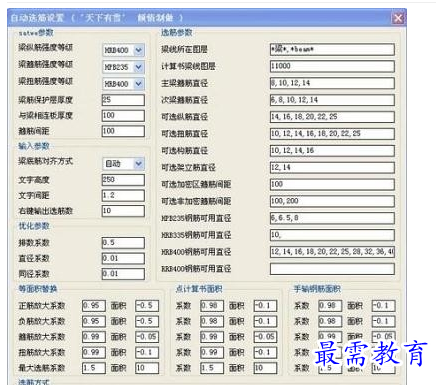Focus the 面积 field in 扭筋放大系数 row

point(147,353)
